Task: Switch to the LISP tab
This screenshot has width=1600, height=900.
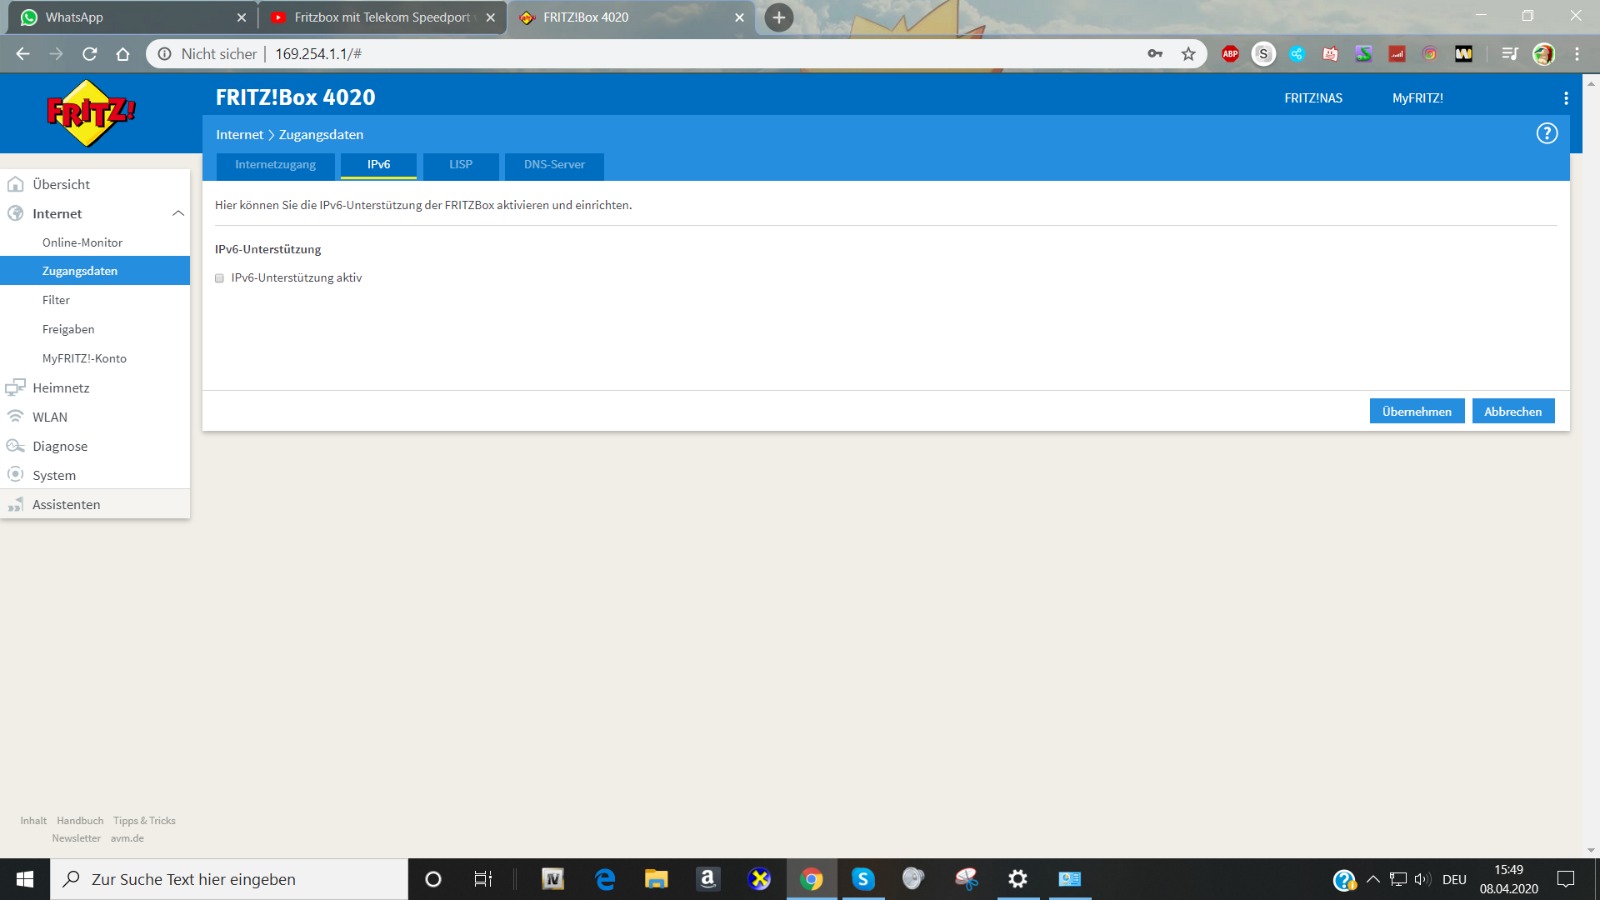Action: (x=460, y=165)
